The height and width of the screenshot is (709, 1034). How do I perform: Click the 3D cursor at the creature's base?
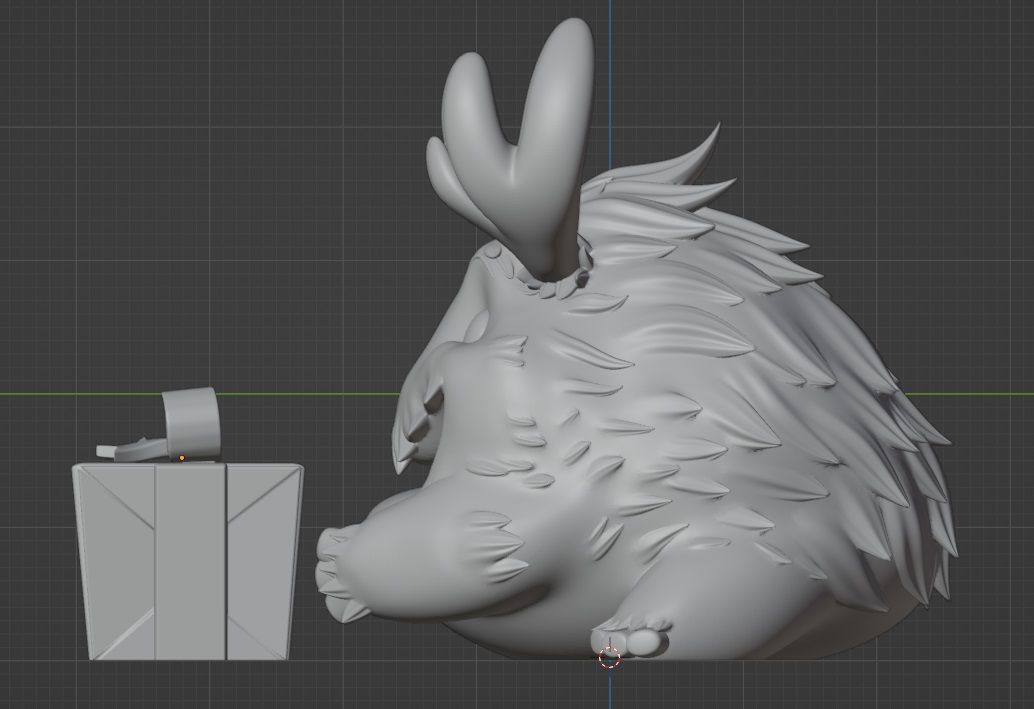point(609,658)
